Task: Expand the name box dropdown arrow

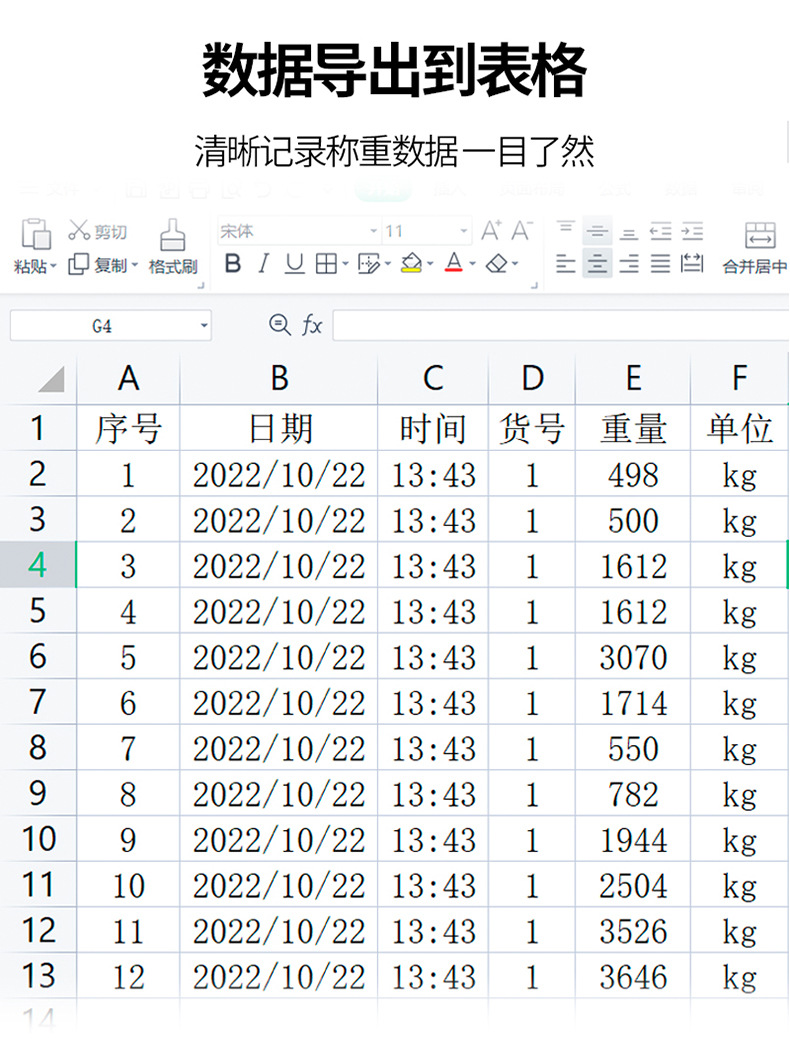Action: [x=204, y=326]
